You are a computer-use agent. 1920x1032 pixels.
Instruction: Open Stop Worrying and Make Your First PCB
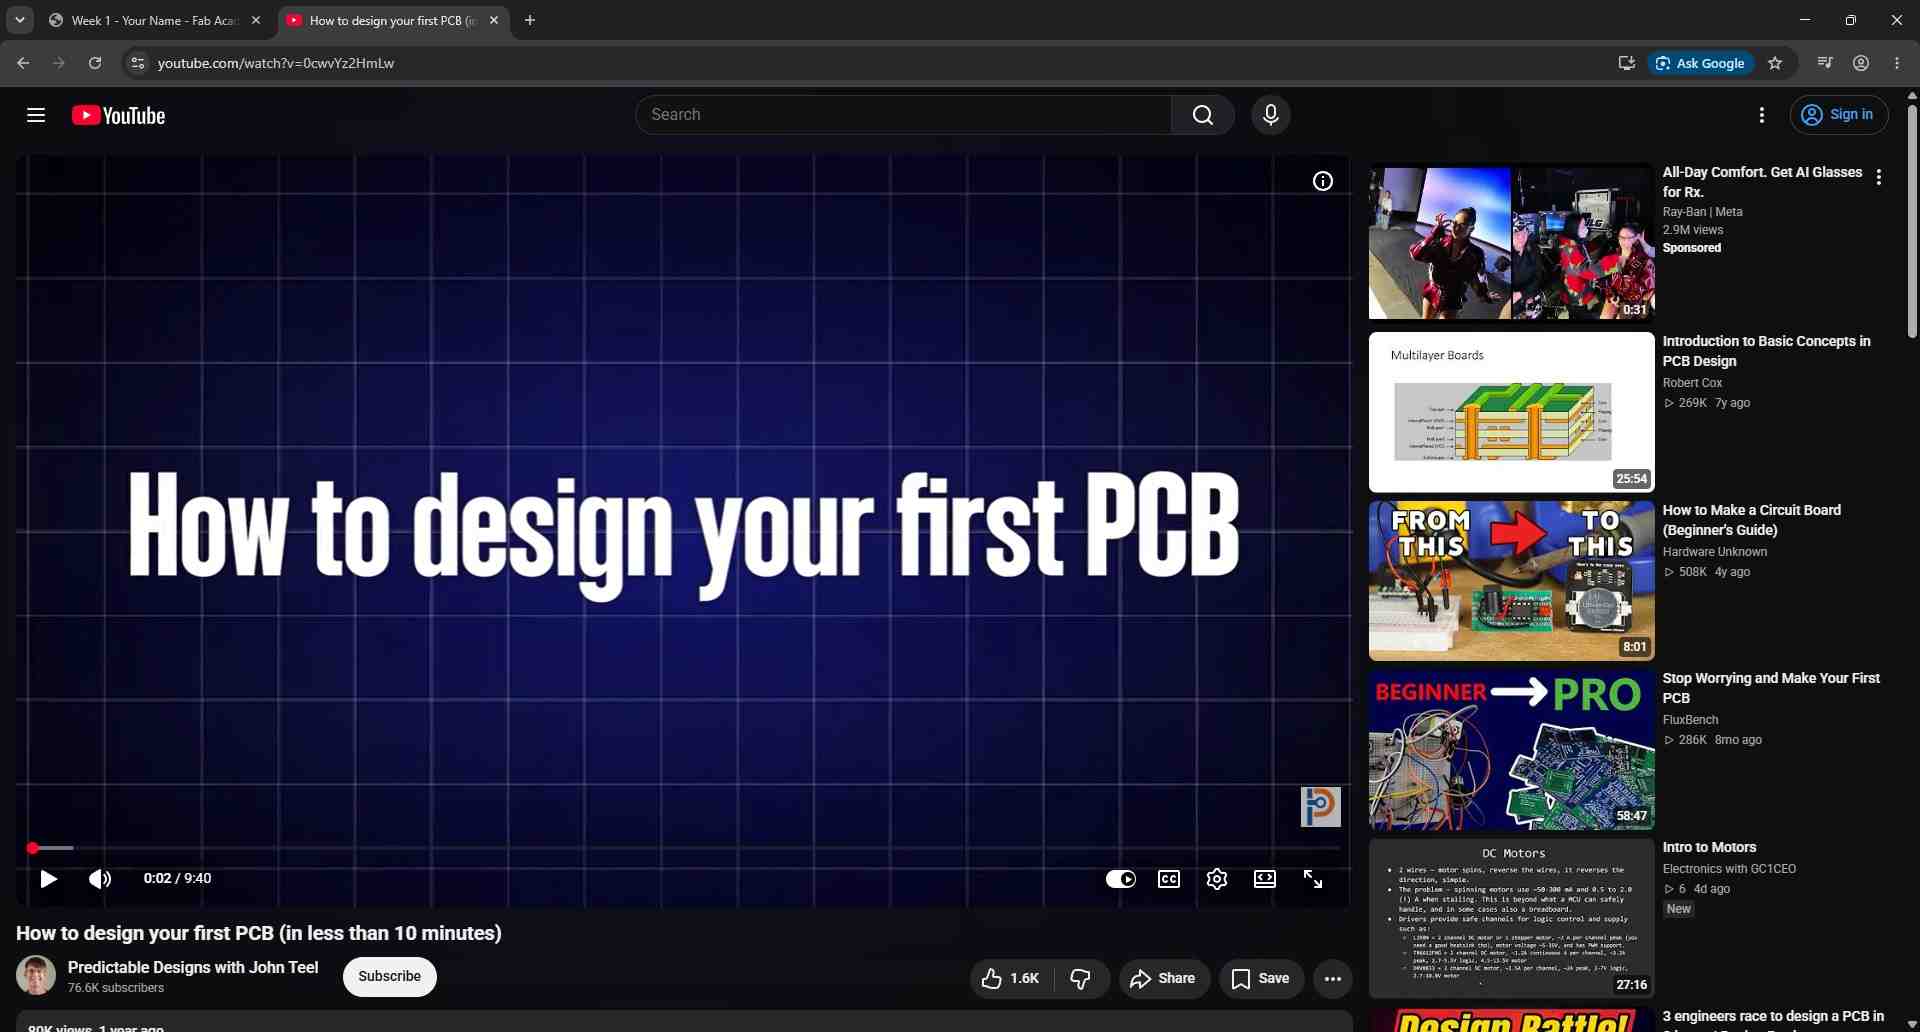click(x=1771, y=688)
